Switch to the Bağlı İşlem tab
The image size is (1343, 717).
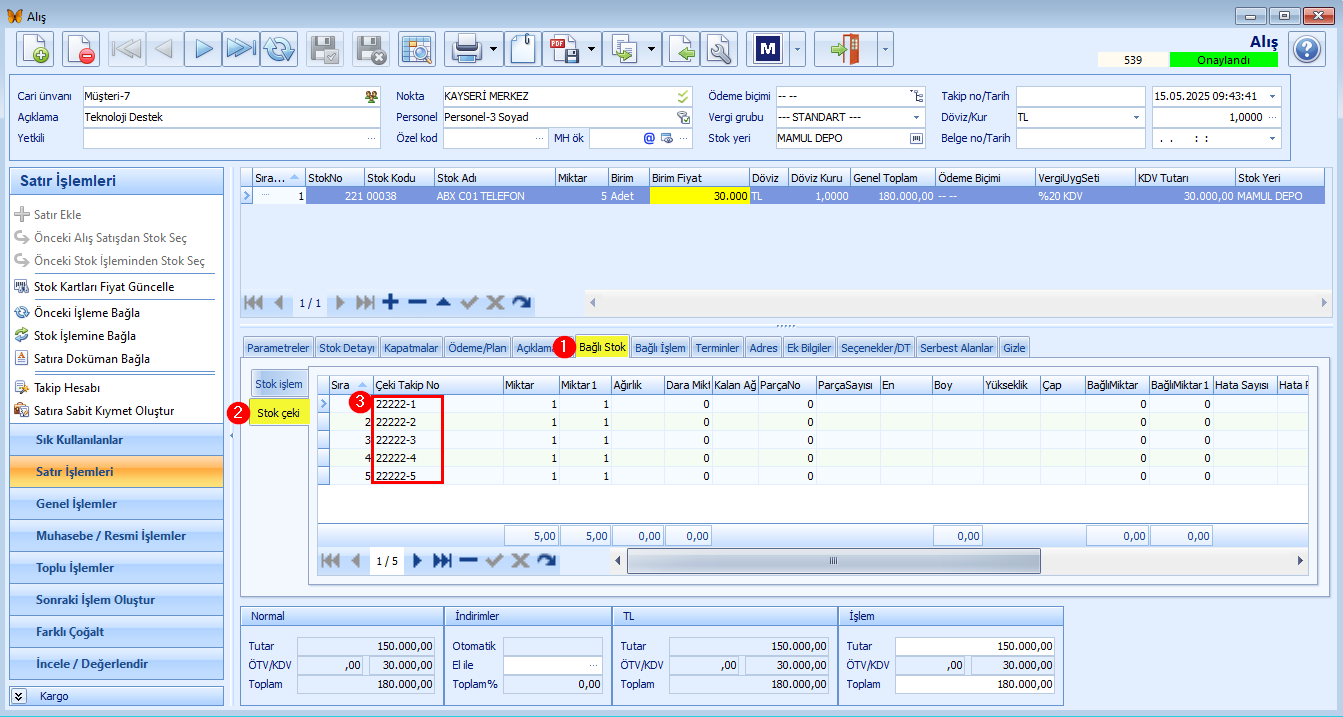pos(660,348)
